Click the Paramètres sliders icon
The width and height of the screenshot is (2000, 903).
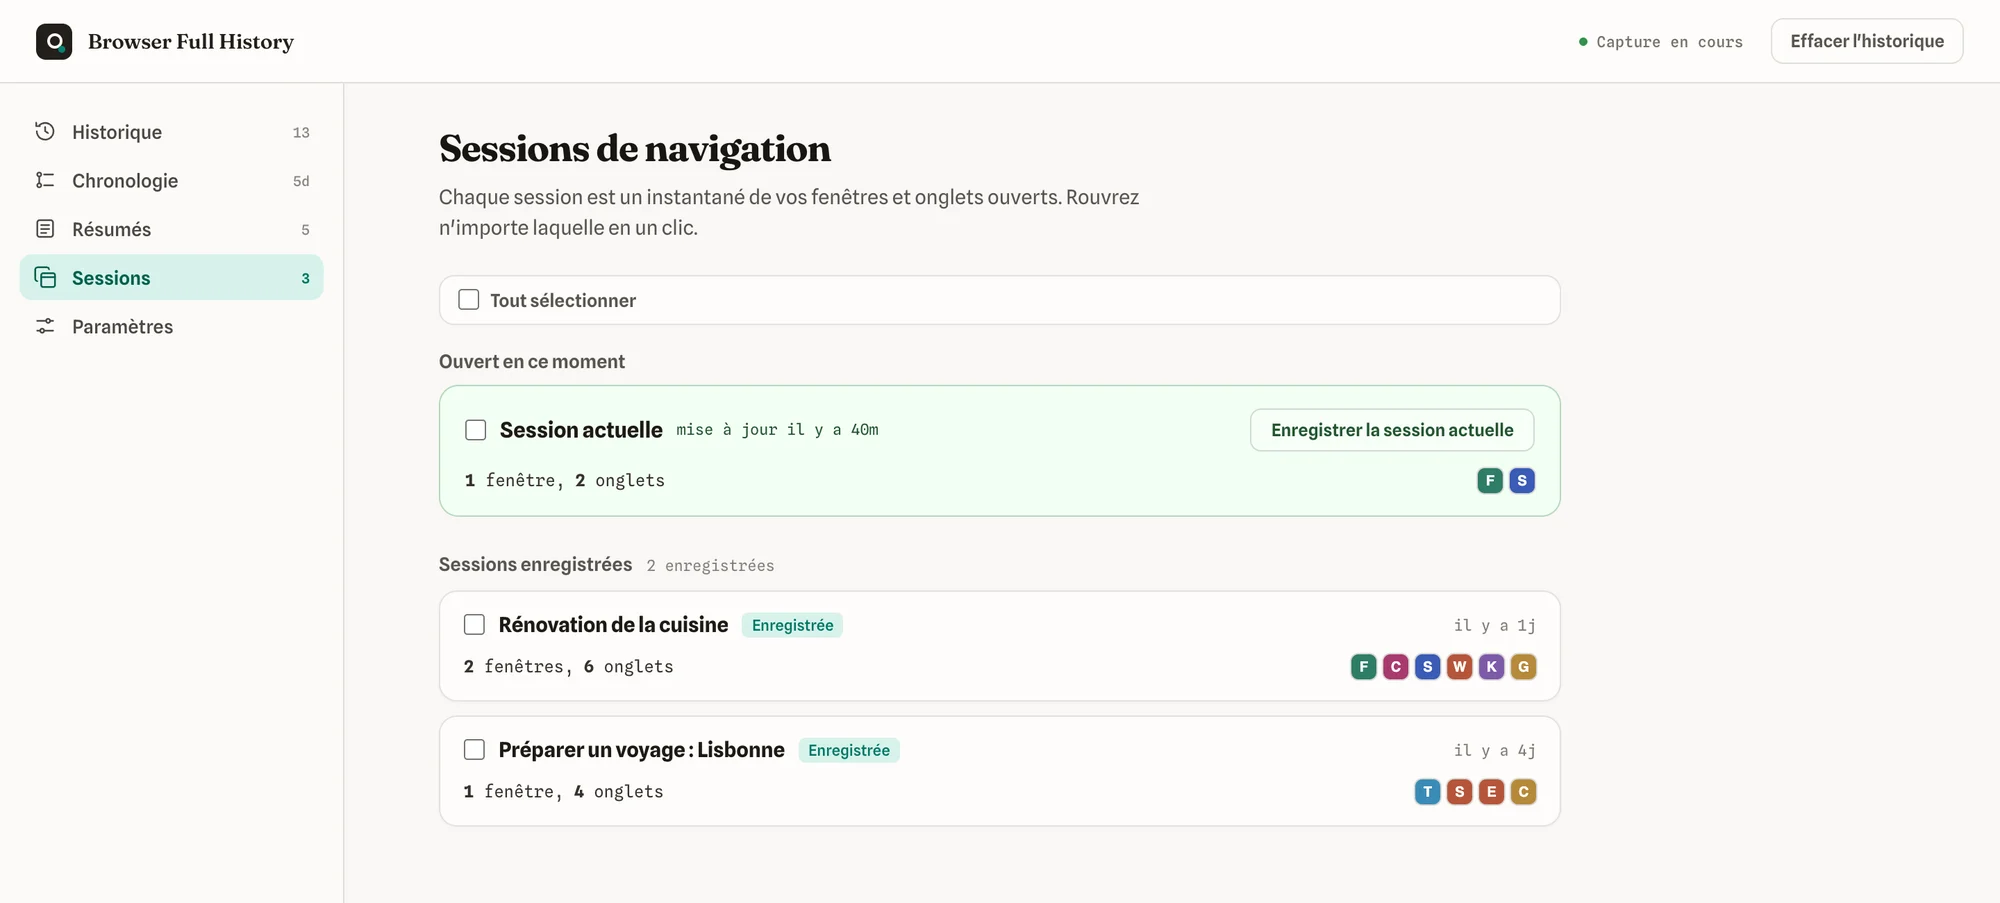click(x=45, y=326)
